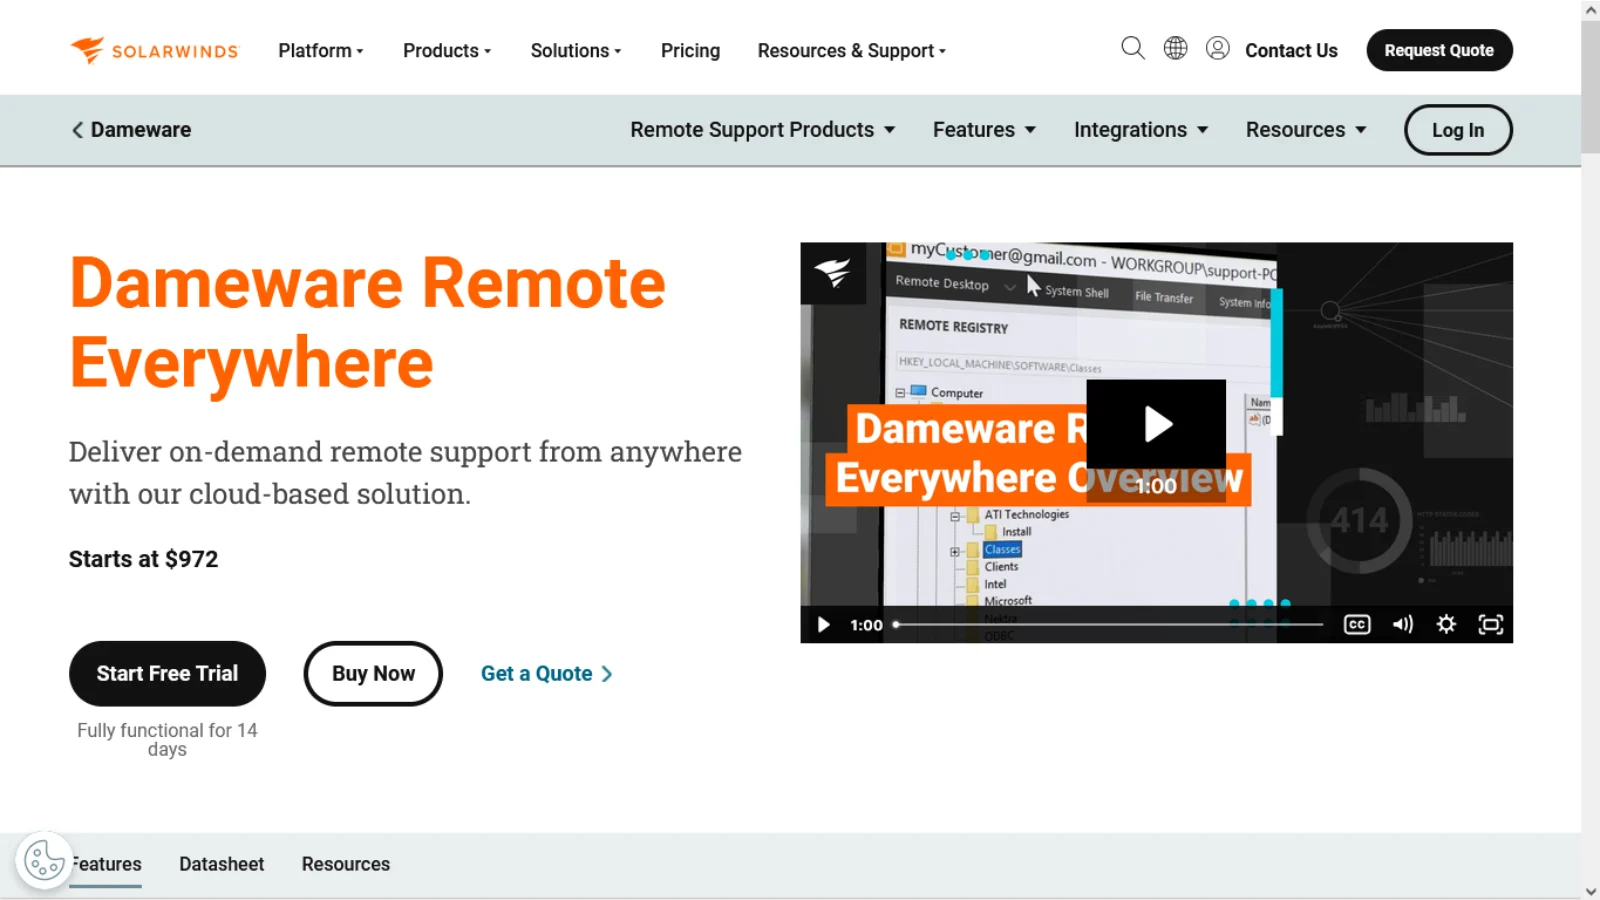Expand the Products menu
The height and width of the screenshot is (900, 1600).
coord(447,50)
